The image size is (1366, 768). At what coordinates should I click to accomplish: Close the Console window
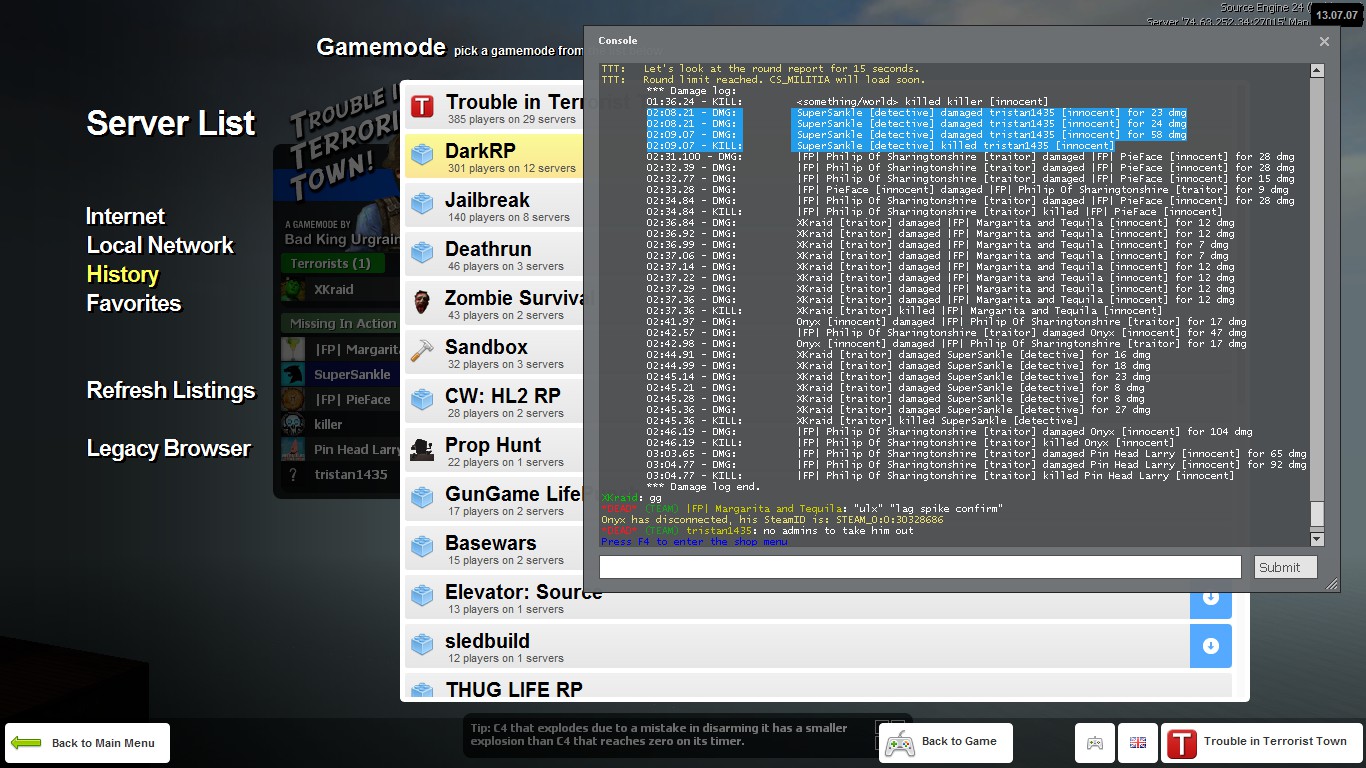pos(1324,42)
